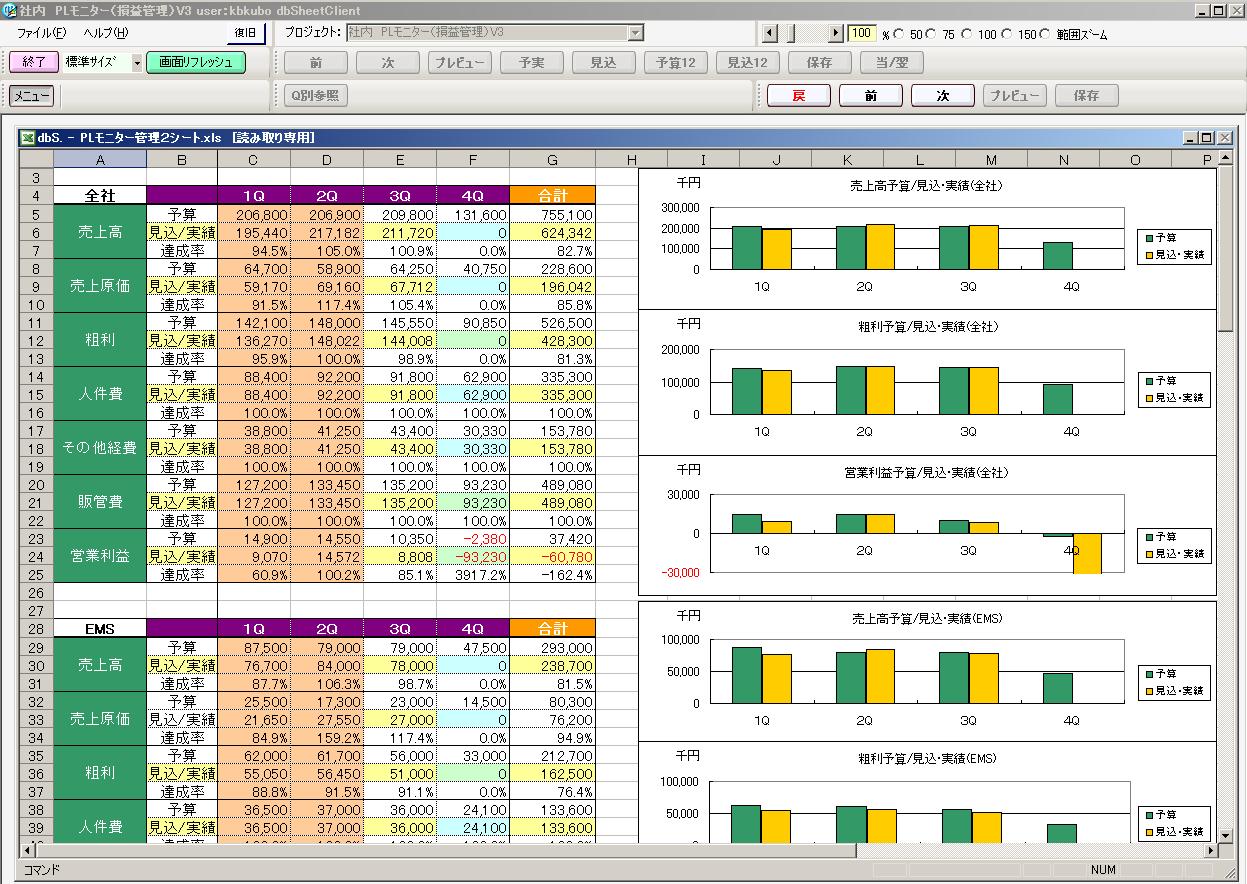
Task: Click the 営業利益 row label
Action: coord(100,556)
